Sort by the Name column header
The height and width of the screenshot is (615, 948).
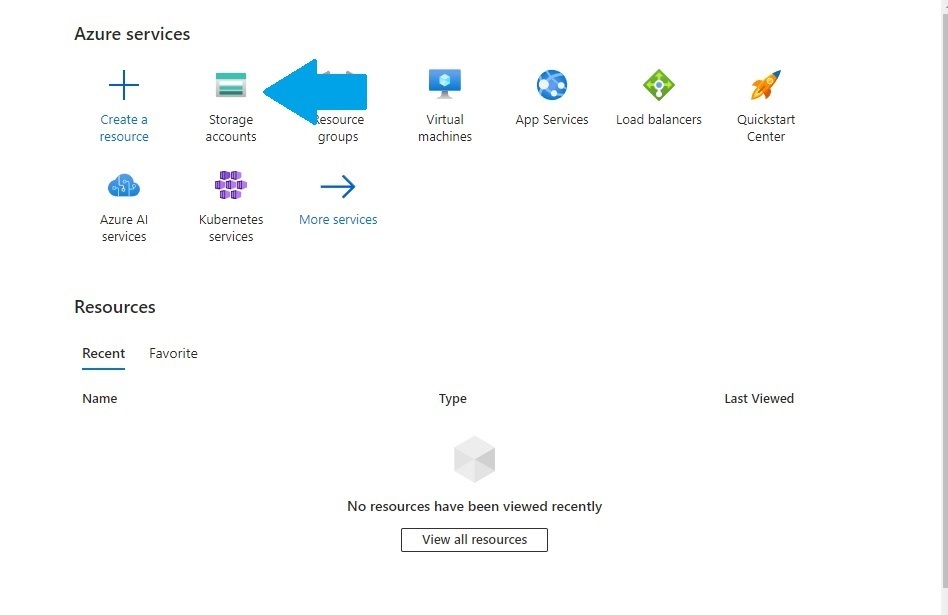pos(100,399)
